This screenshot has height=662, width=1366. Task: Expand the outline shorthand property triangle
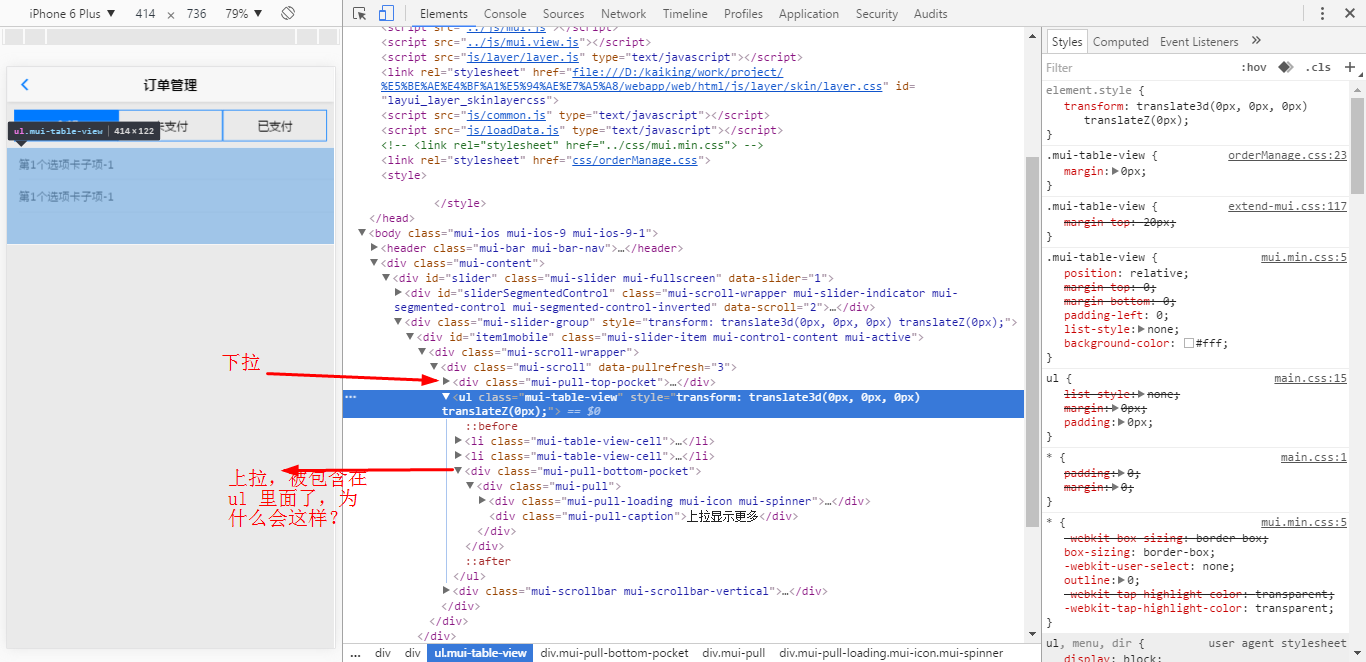pyautogui.click(x=1122, y=580)
